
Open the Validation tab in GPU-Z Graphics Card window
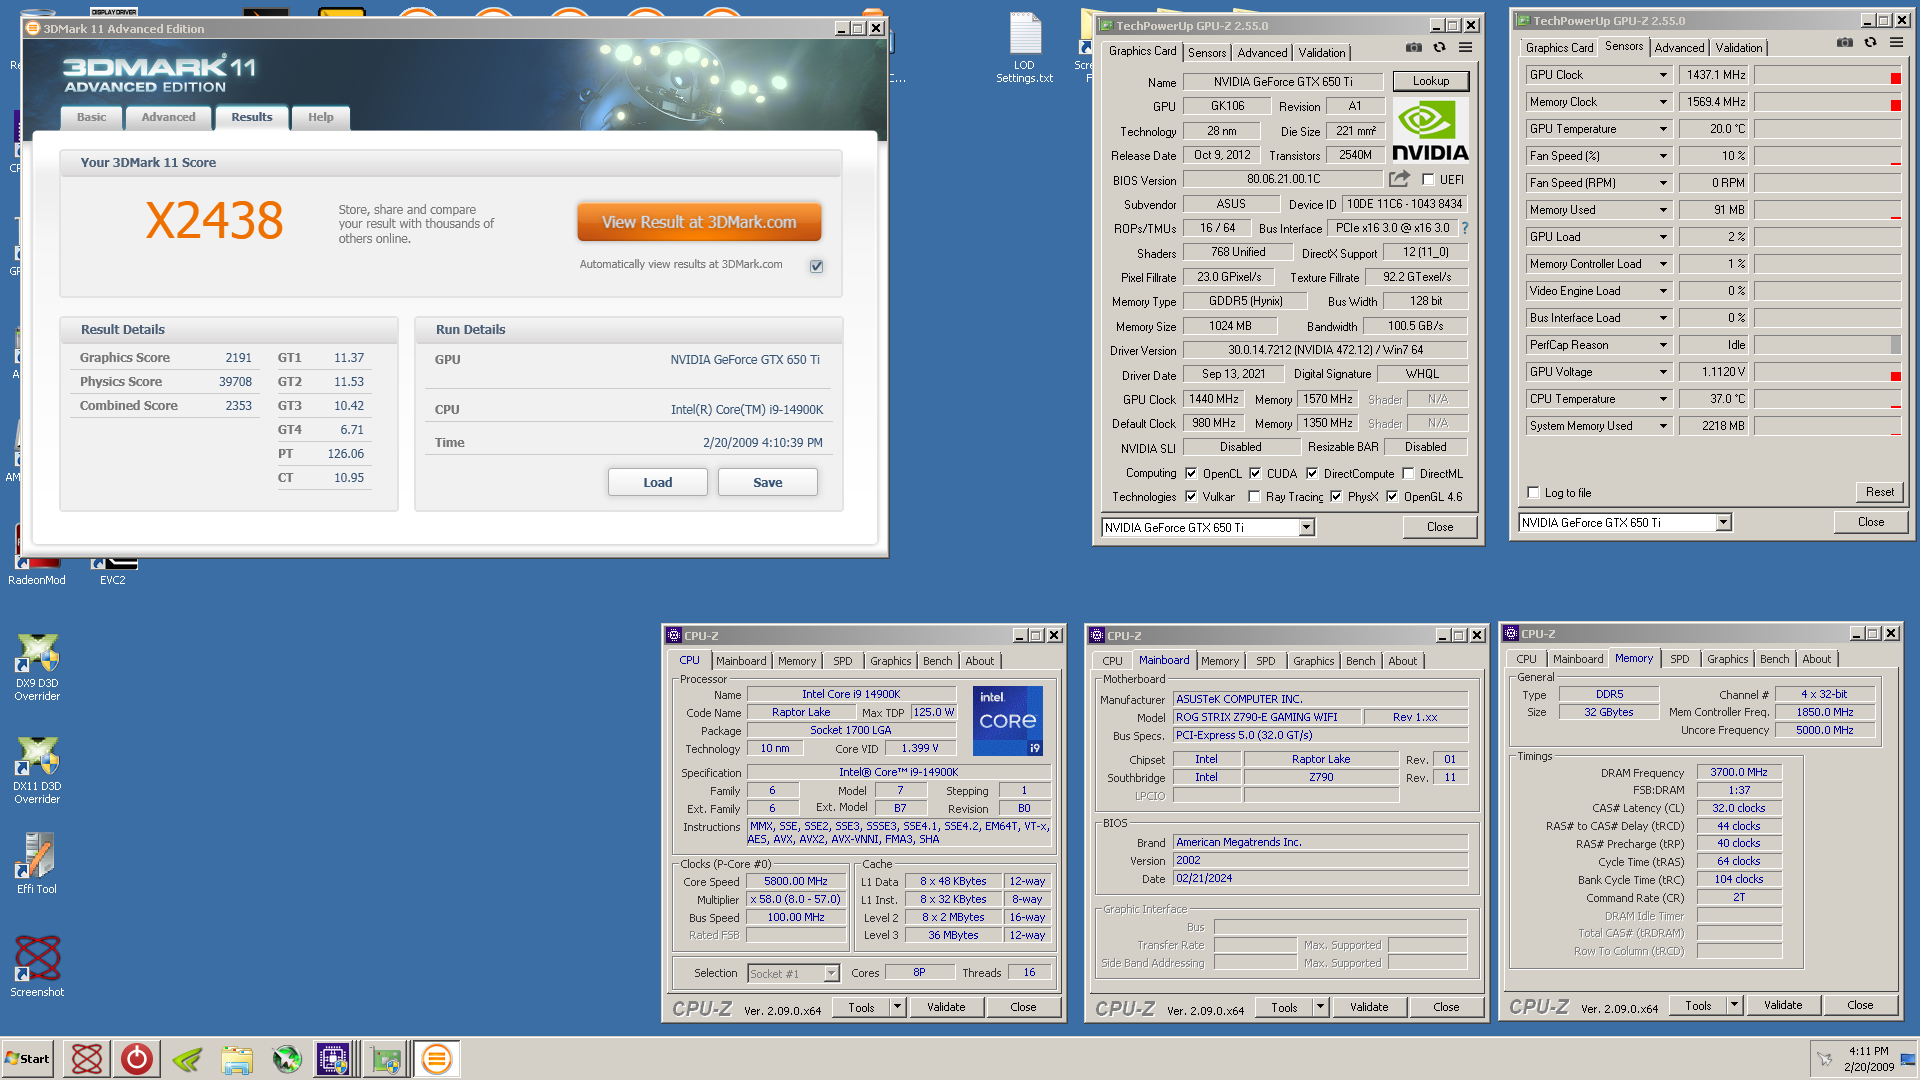[1322, 53]
